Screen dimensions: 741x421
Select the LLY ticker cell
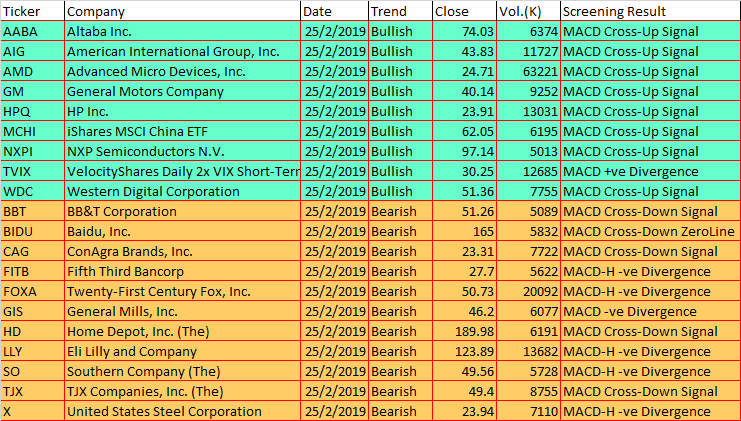tap(33, 351)
